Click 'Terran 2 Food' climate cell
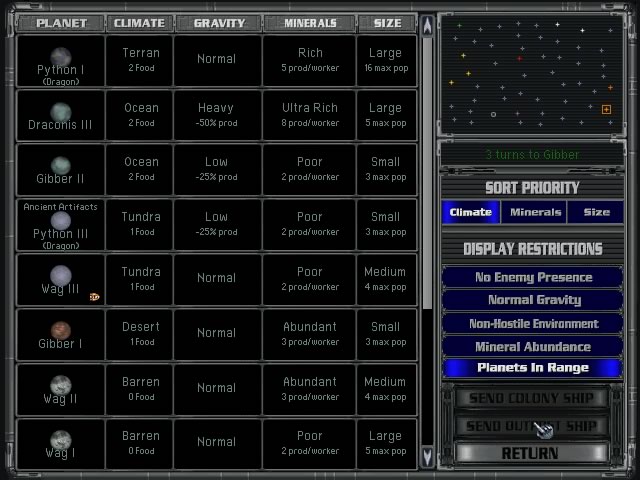 click(139, 60)
